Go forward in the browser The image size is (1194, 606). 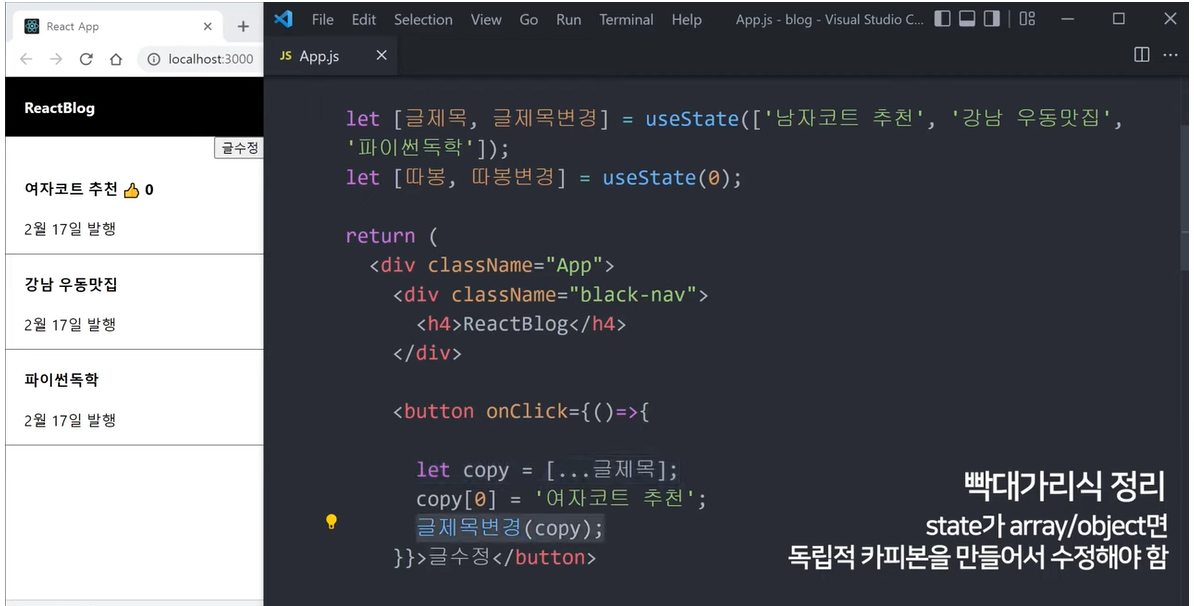[x=56, y=59]
